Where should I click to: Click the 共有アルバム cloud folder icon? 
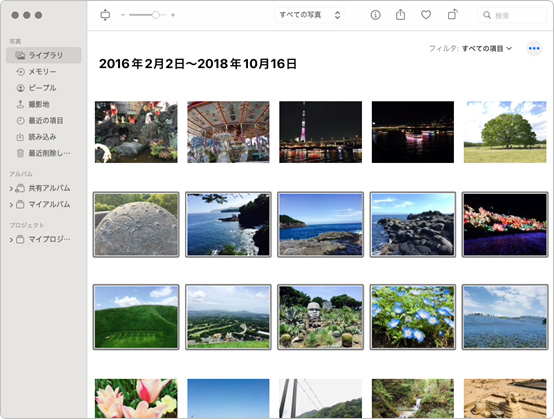(20, 188)
